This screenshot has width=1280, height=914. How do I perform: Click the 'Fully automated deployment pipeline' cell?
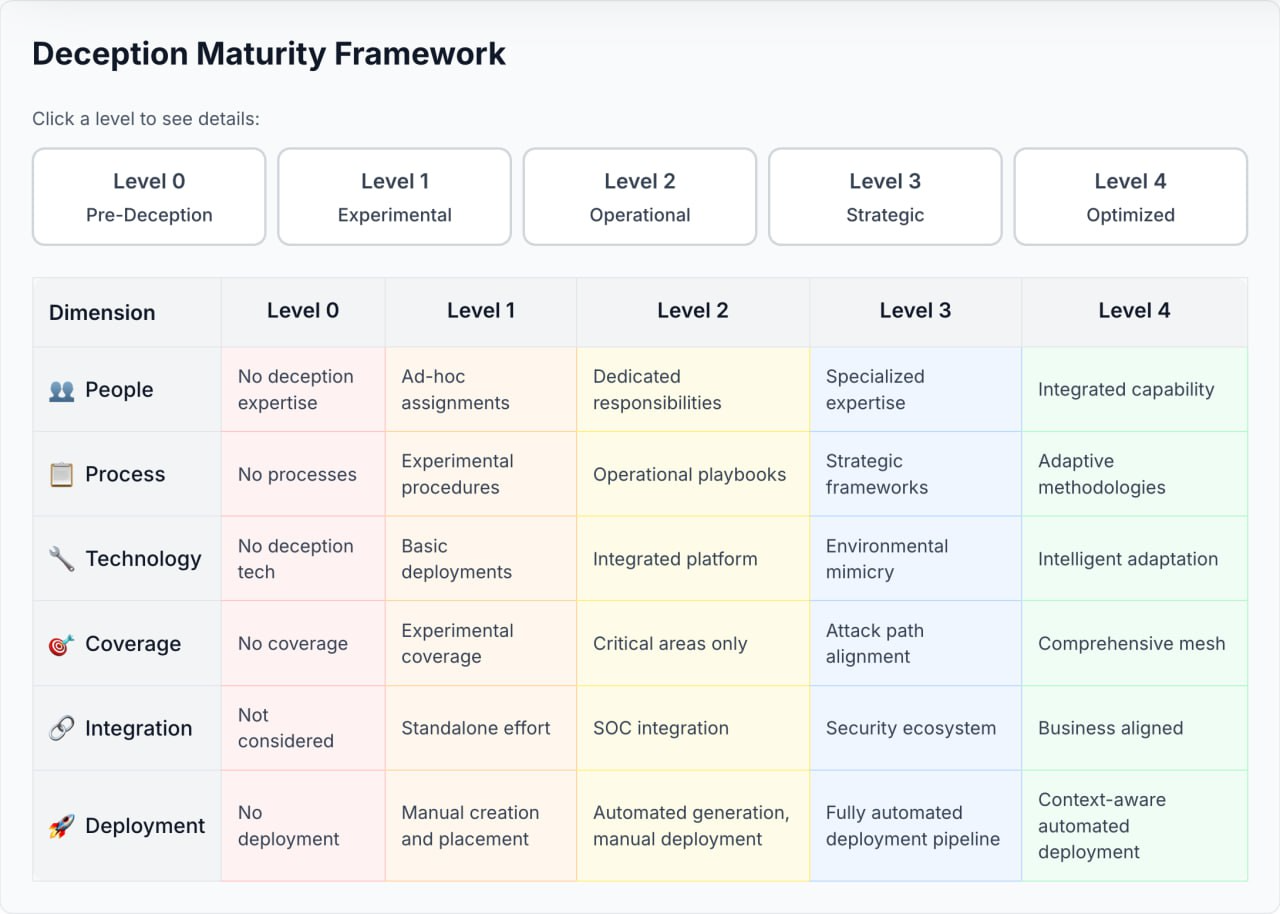(x=914, y=826)
